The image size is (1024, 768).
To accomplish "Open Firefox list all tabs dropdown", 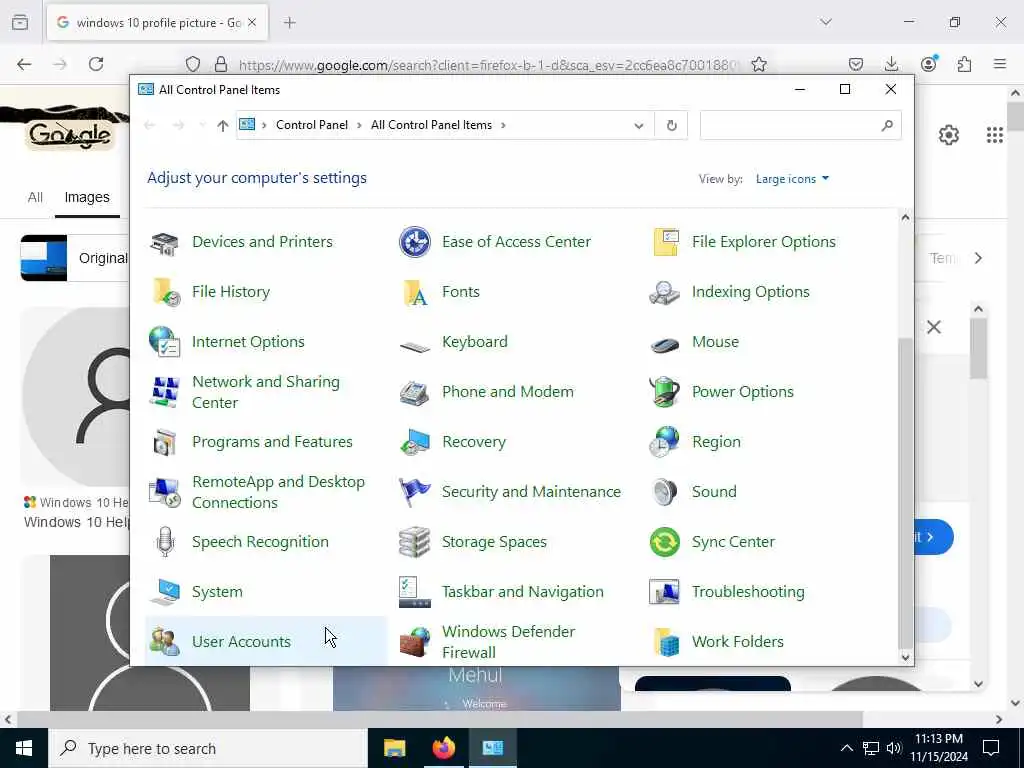I will (826, 22).
